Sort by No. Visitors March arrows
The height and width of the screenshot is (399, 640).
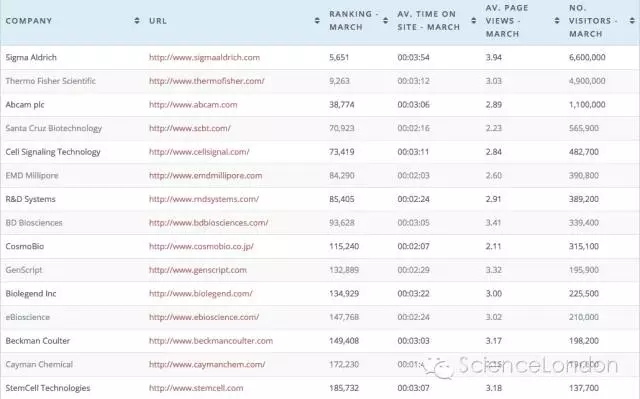(632, 21)
